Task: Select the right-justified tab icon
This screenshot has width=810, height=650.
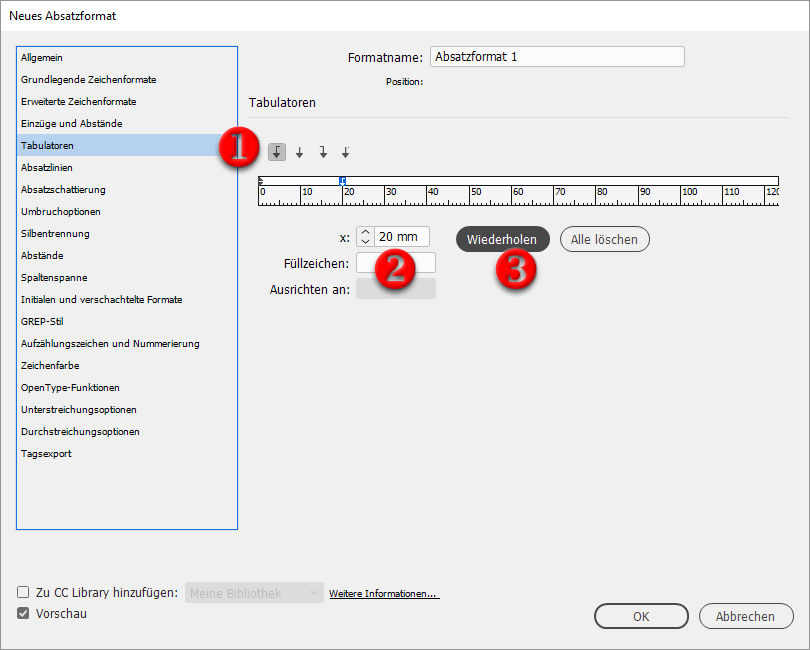Action: click(322, 152)
